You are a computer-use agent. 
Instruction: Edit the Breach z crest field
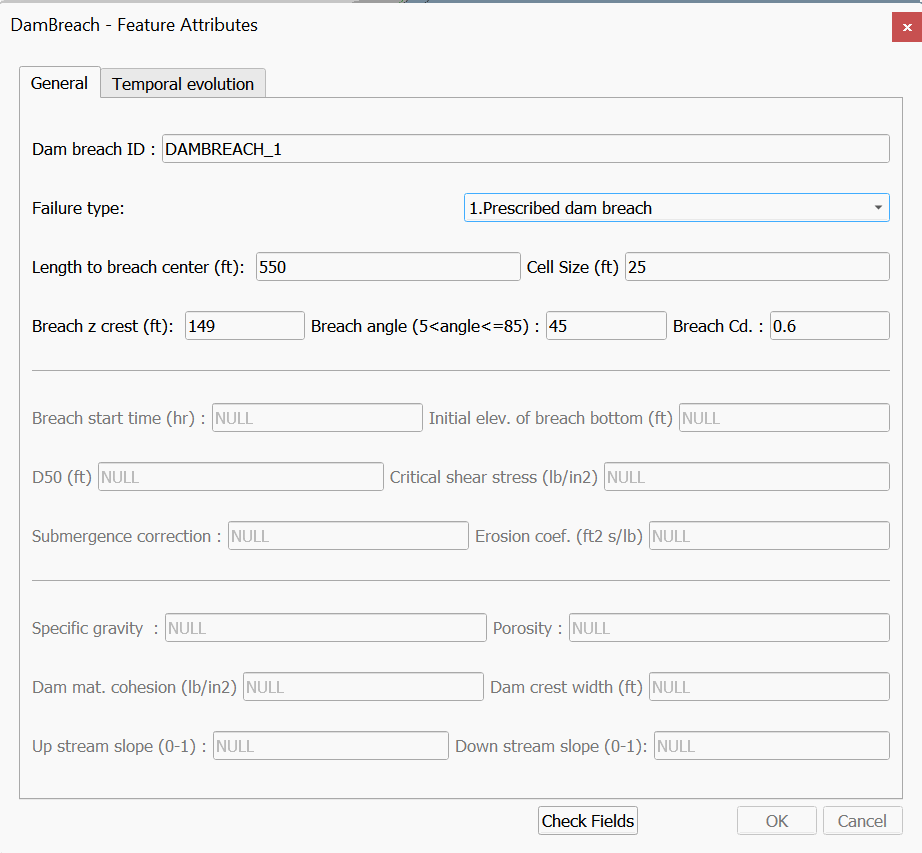(244, 326)
